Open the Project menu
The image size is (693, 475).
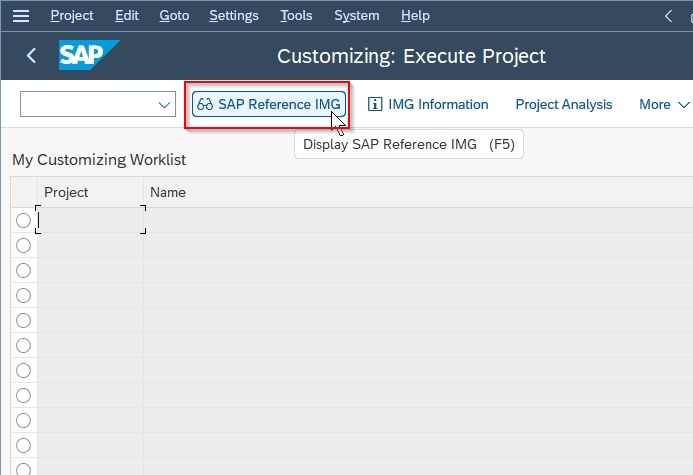point(72,16)
